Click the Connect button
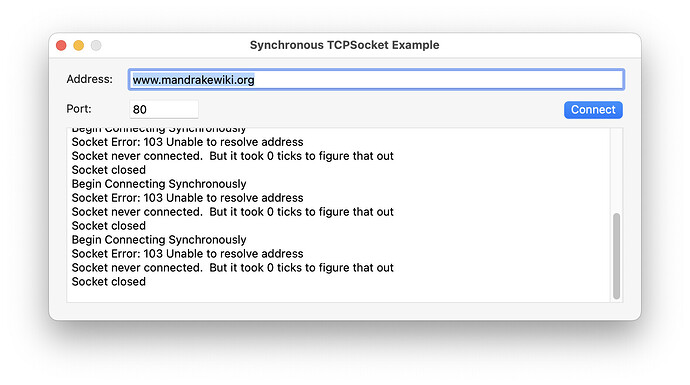Image resolution: width=690 pixels, height=385 pixels. pyautogui.click(x=593, y=110)
